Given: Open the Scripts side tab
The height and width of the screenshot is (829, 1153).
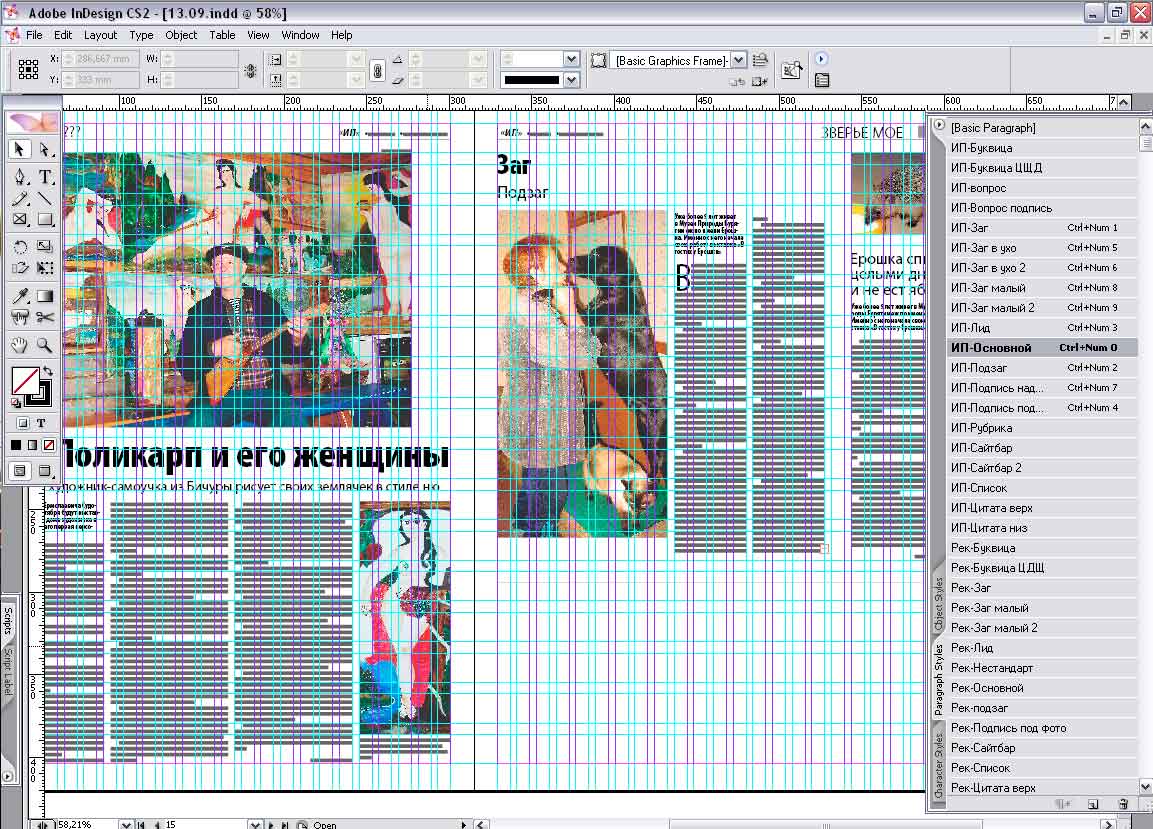Looking at the screenshot, I should pos(7,622).
